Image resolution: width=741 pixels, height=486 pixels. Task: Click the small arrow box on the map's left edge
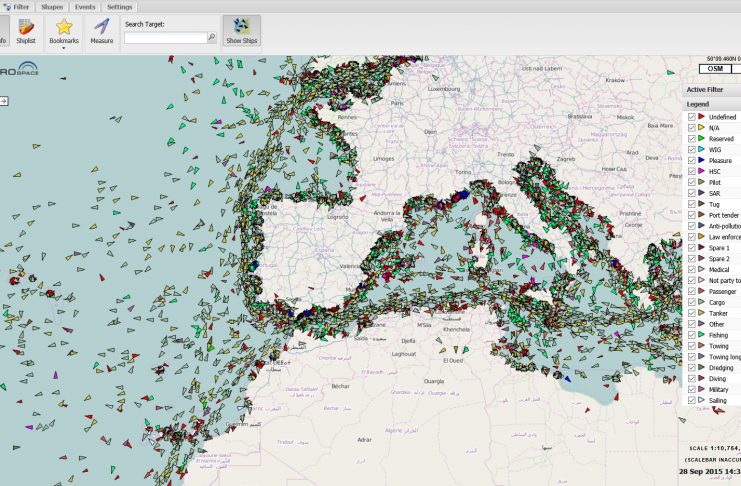[x=4, y=101]
